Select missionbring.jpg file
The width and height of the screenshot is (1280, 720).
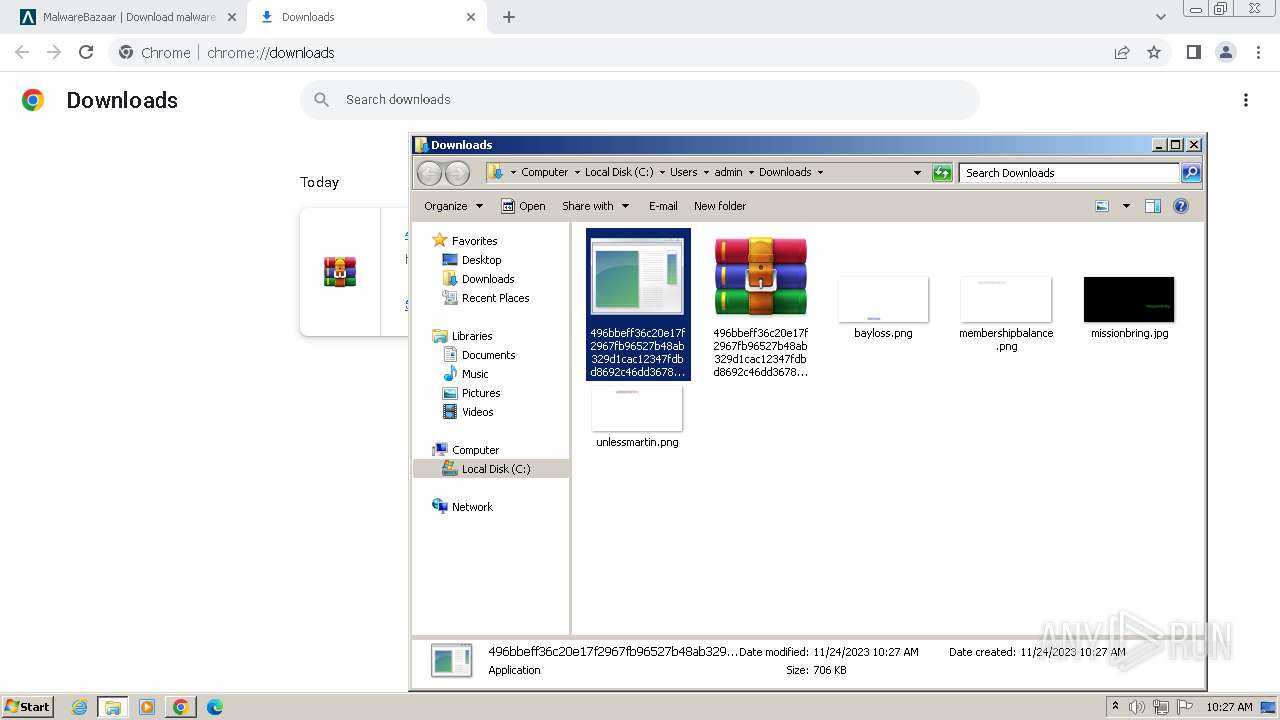coord(1129,309)
